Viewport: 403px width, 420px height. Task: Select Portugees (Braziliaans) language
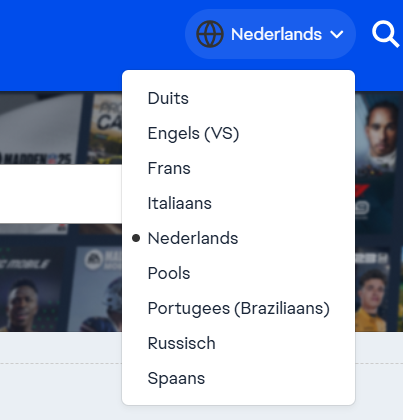(x=239, y=308)
